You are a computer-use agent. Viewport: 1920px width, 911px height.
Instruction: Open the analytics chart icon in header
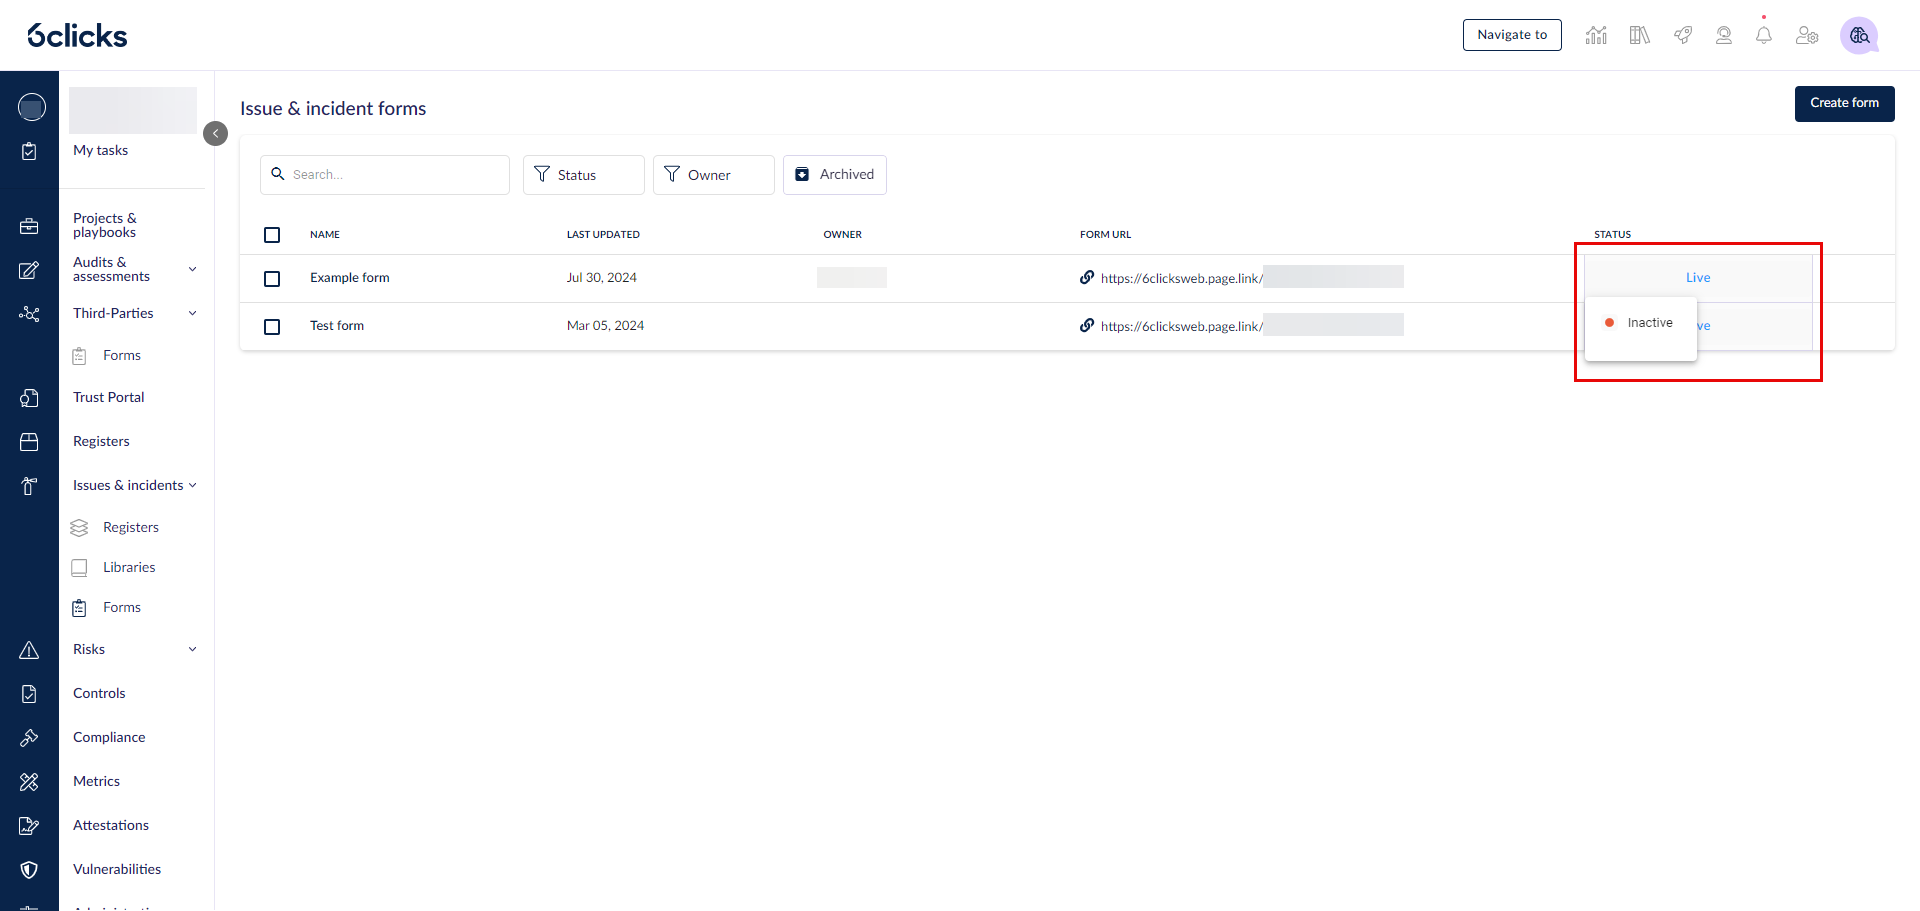1596,35
